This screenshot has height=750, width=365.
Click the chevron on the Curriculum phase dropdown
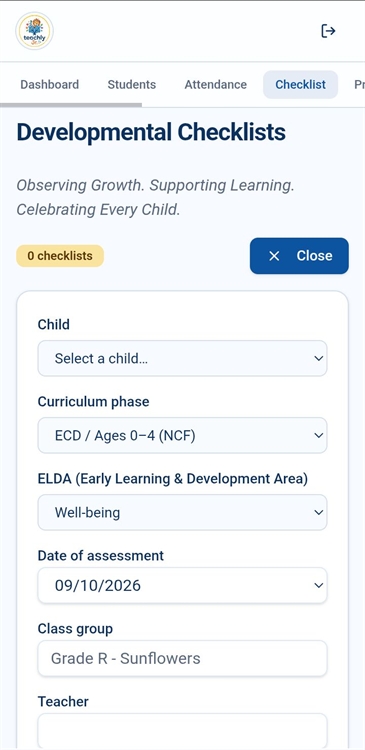tap(319, 435)
